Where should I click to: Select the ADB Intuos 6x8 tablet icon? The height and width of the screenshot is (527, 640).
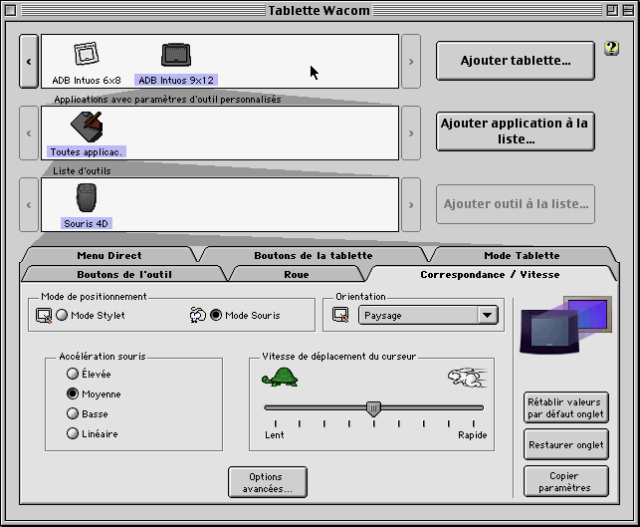[86, 54]
